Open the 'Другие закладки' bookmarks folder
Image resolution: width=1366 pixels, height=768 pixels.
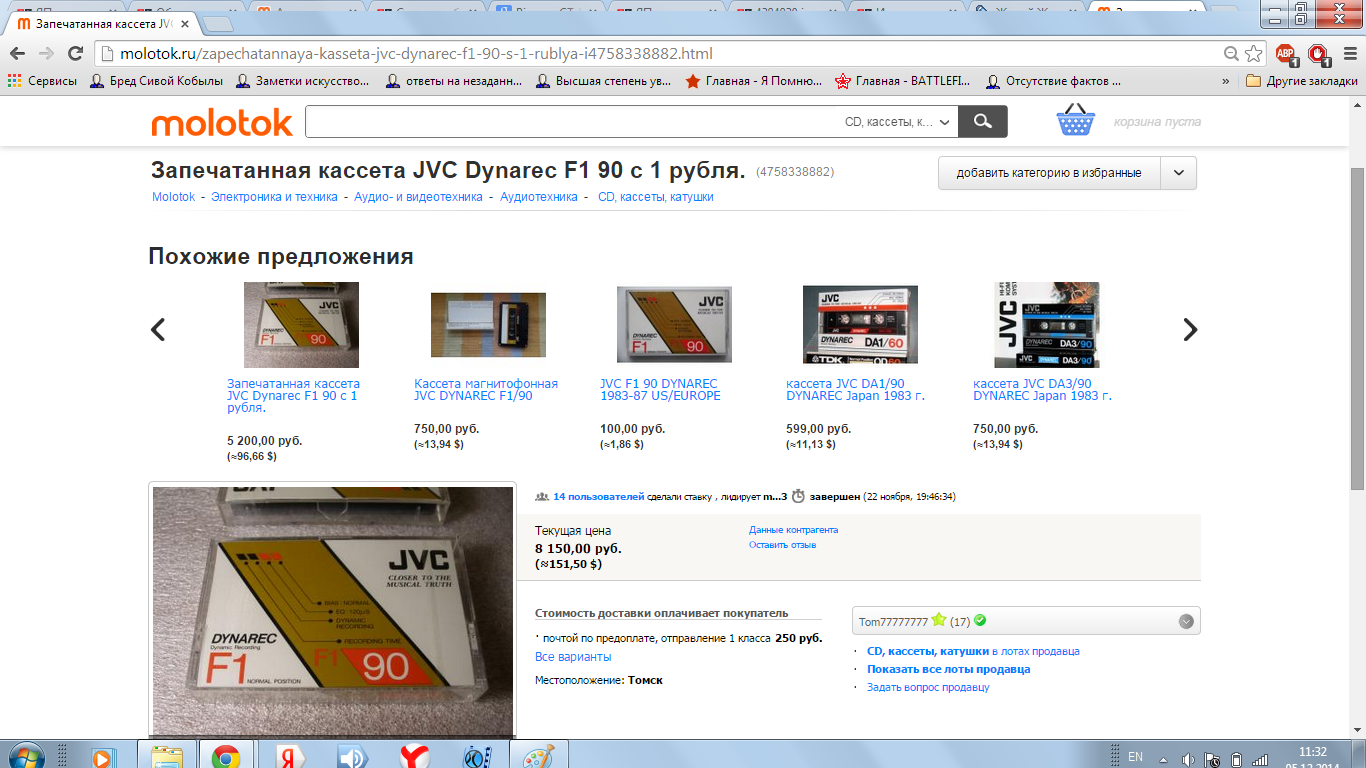click(x=1301, y=81)
